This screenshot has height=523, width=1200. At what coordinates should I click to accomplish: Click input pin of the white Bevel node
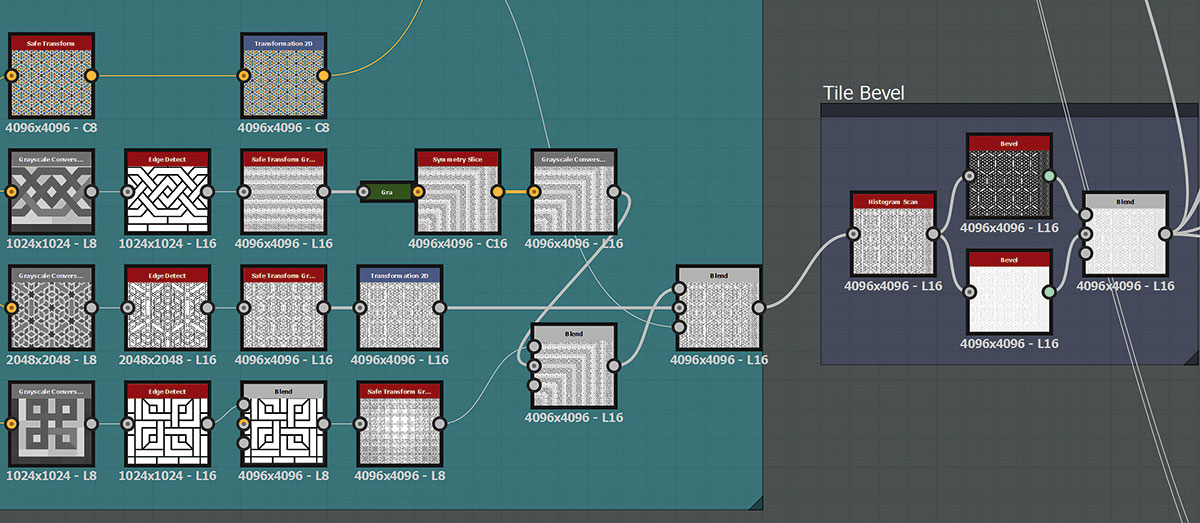(969, 292)
